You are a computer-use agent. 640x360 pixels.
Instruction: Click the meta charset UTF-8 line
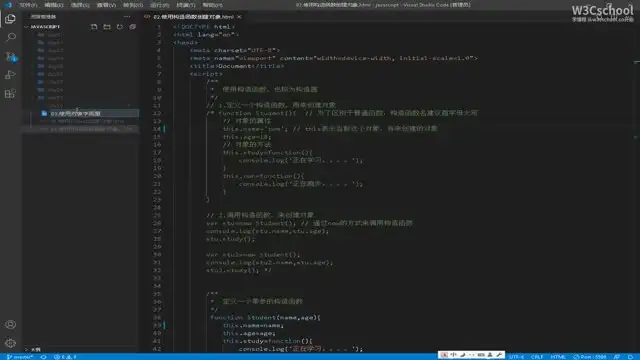click(235, 50)
